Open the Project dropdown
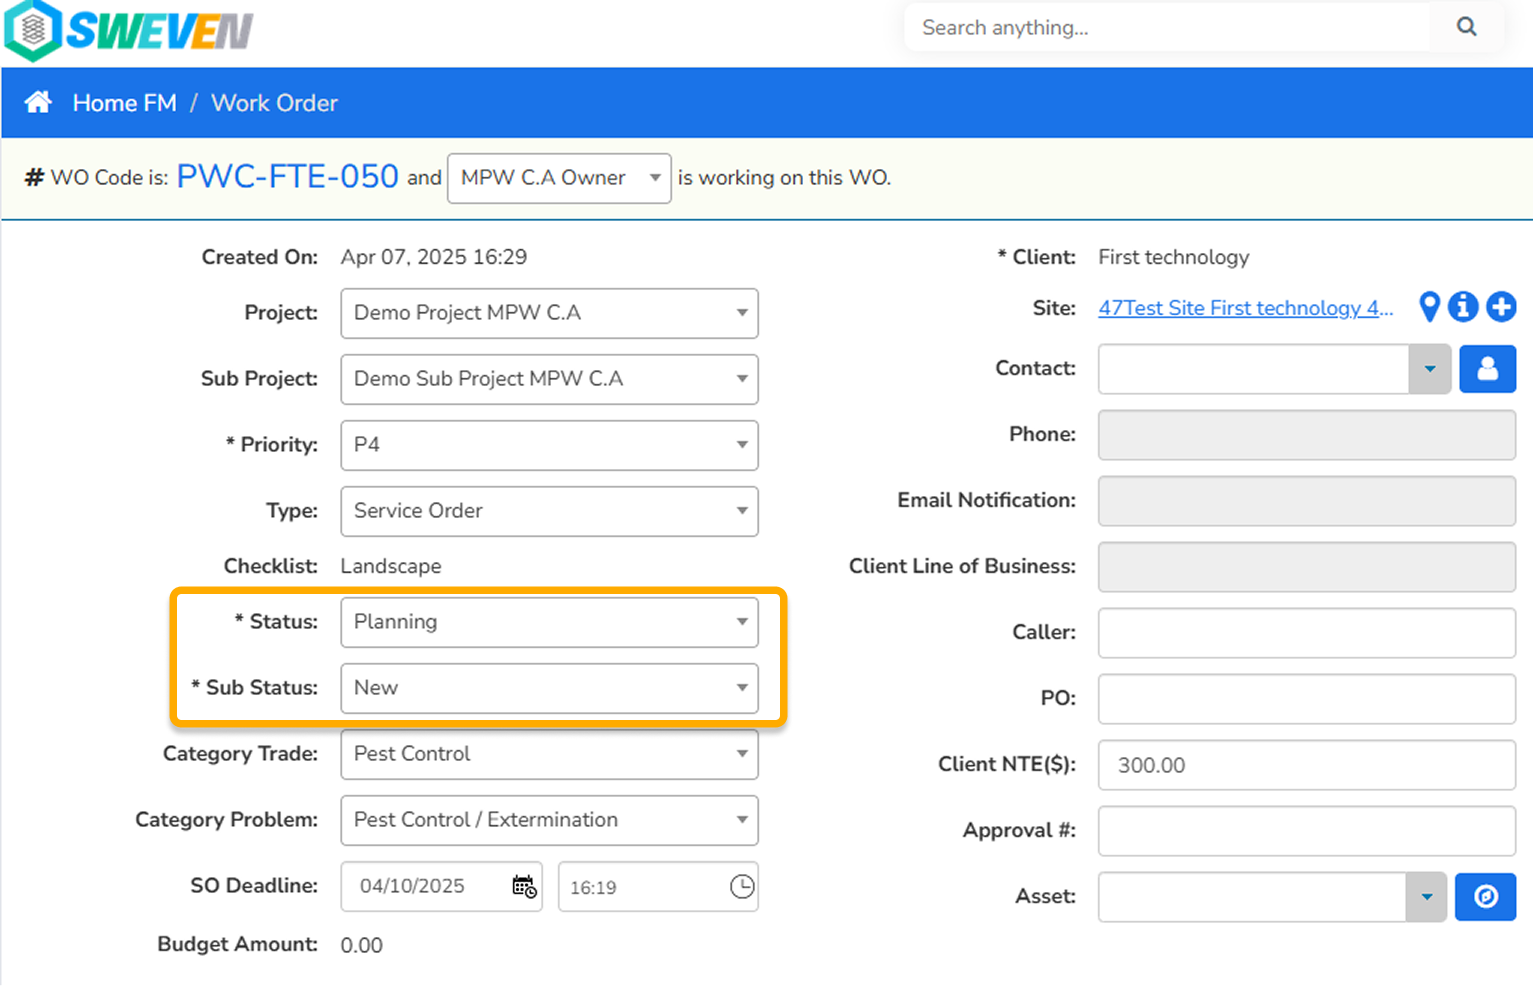1533x986 pixels. pyautogui.click(x=549, y=313)
